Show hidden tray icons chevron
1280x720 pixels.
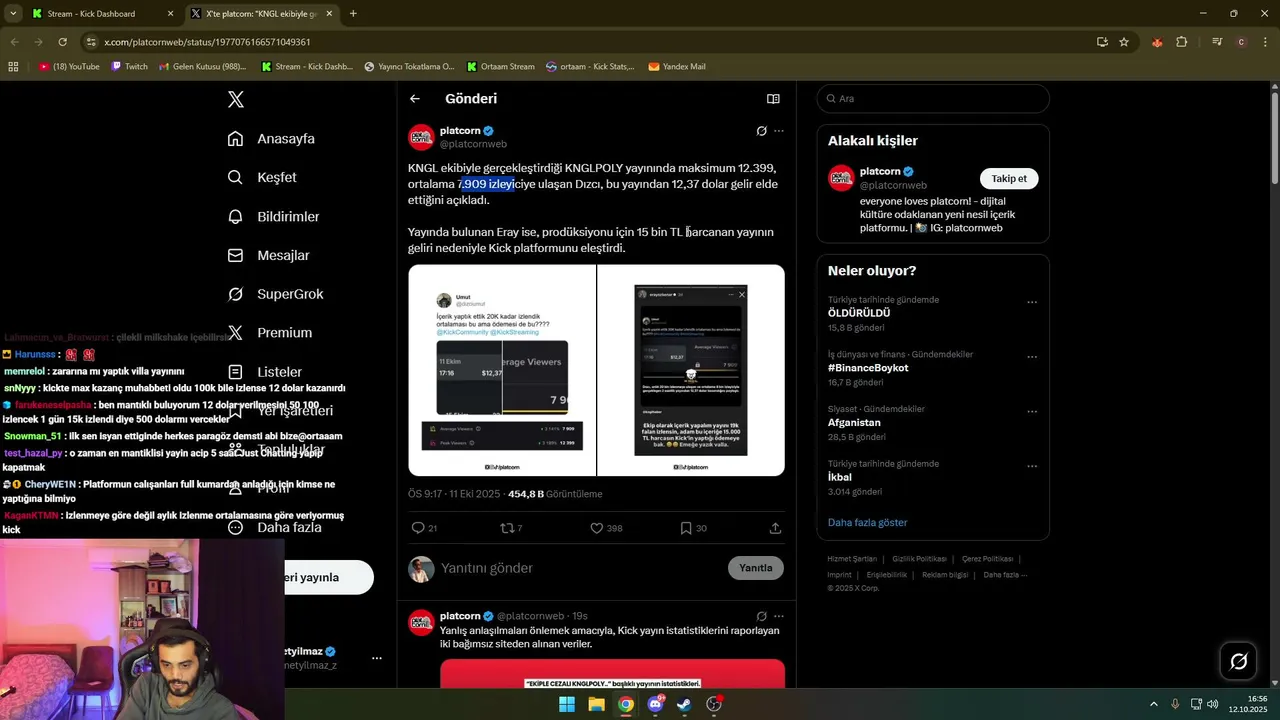click(x=1153, y=704)
